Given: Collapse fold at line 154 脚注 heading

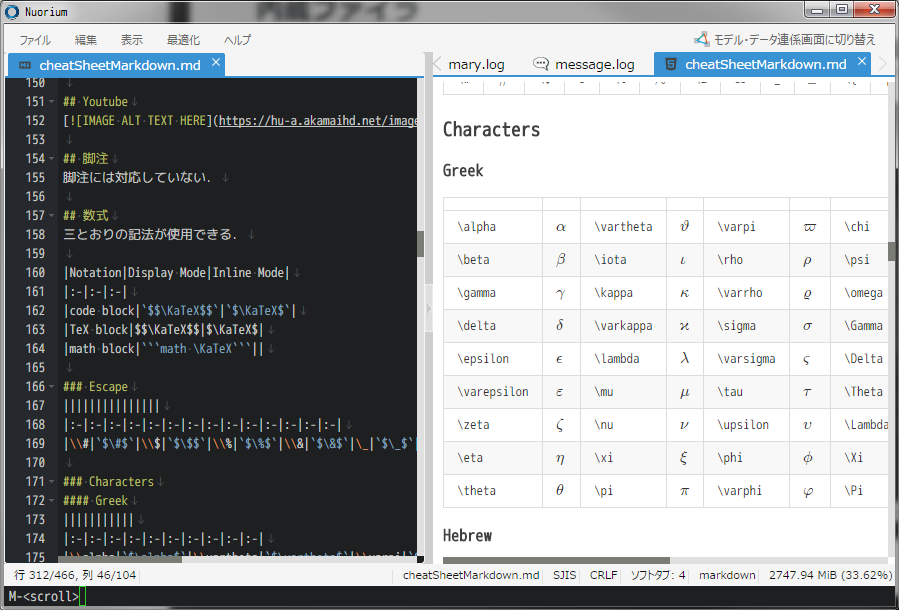Looking at the screenshot, I should click(52, 158).
